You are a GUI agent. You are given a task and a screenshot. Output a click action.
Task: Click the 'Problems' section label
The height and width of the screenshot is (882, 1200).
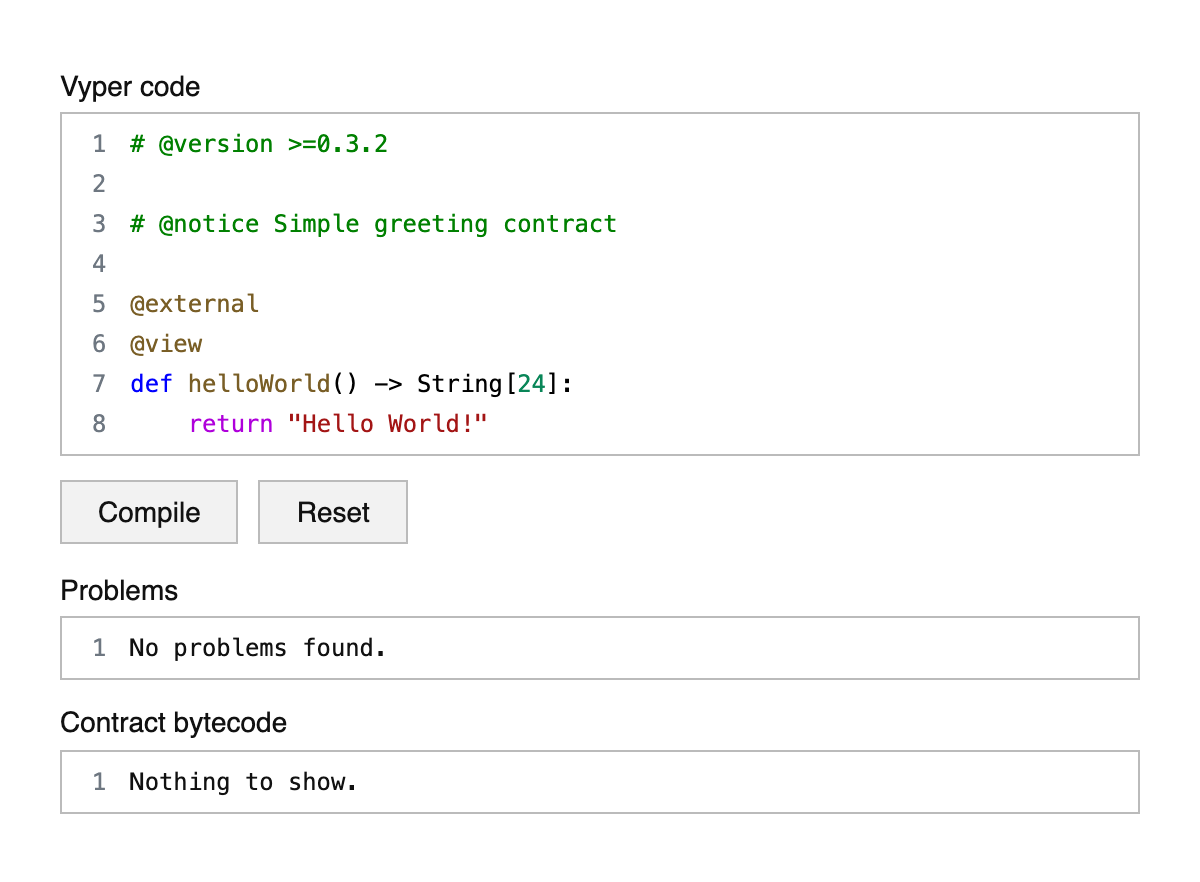[x=119, y=591]
